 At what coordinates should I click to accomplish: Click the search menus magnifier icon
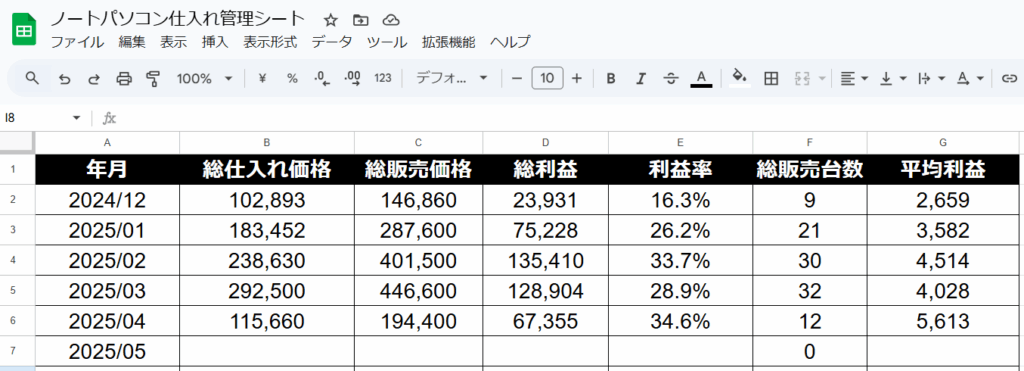(32, 78)
